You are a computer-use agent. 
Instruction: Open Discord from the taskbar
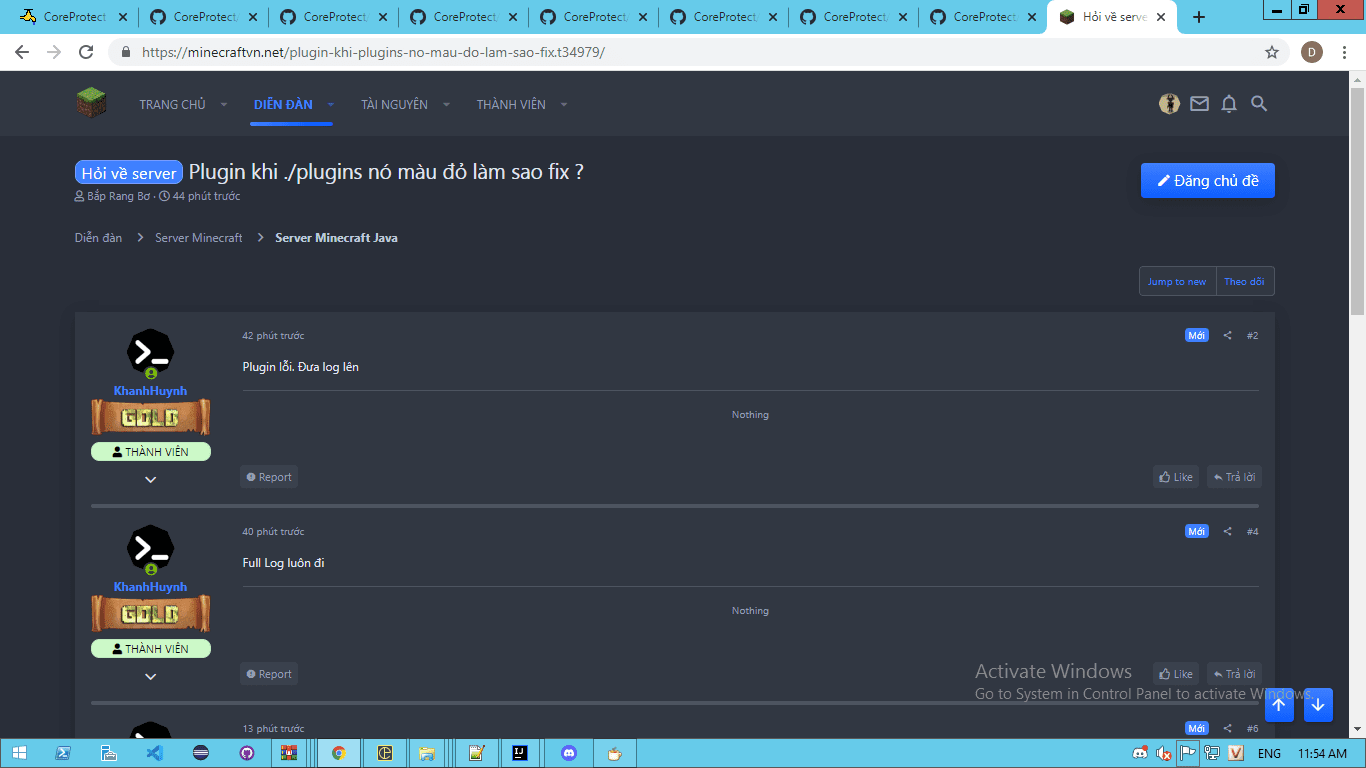tap(569, 753)
